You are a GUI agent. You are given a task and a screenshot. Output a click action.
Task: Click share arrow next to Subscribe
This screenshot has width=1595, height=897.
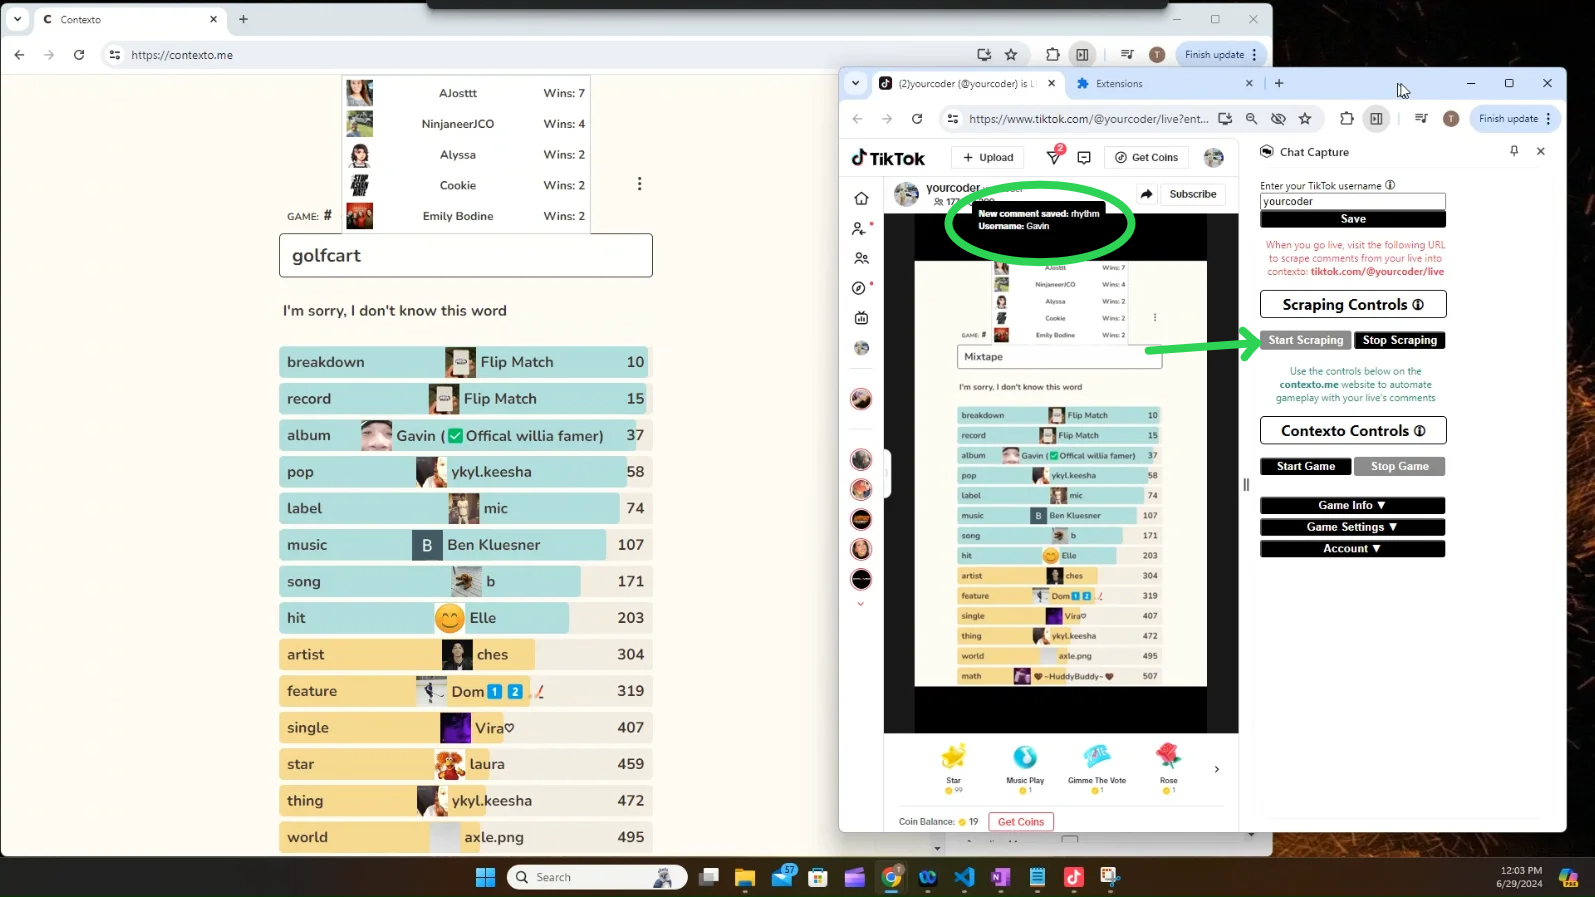pyautogui.click(x=1147, y=194)
